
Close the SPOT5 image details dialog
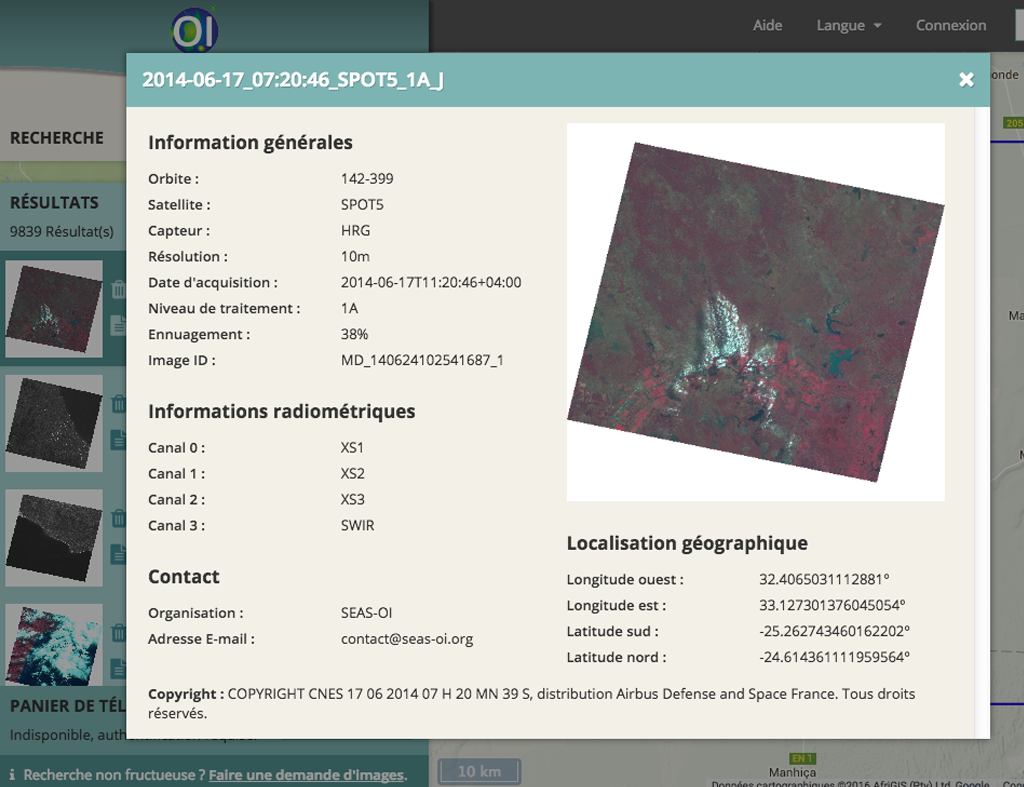pos(966,80)
